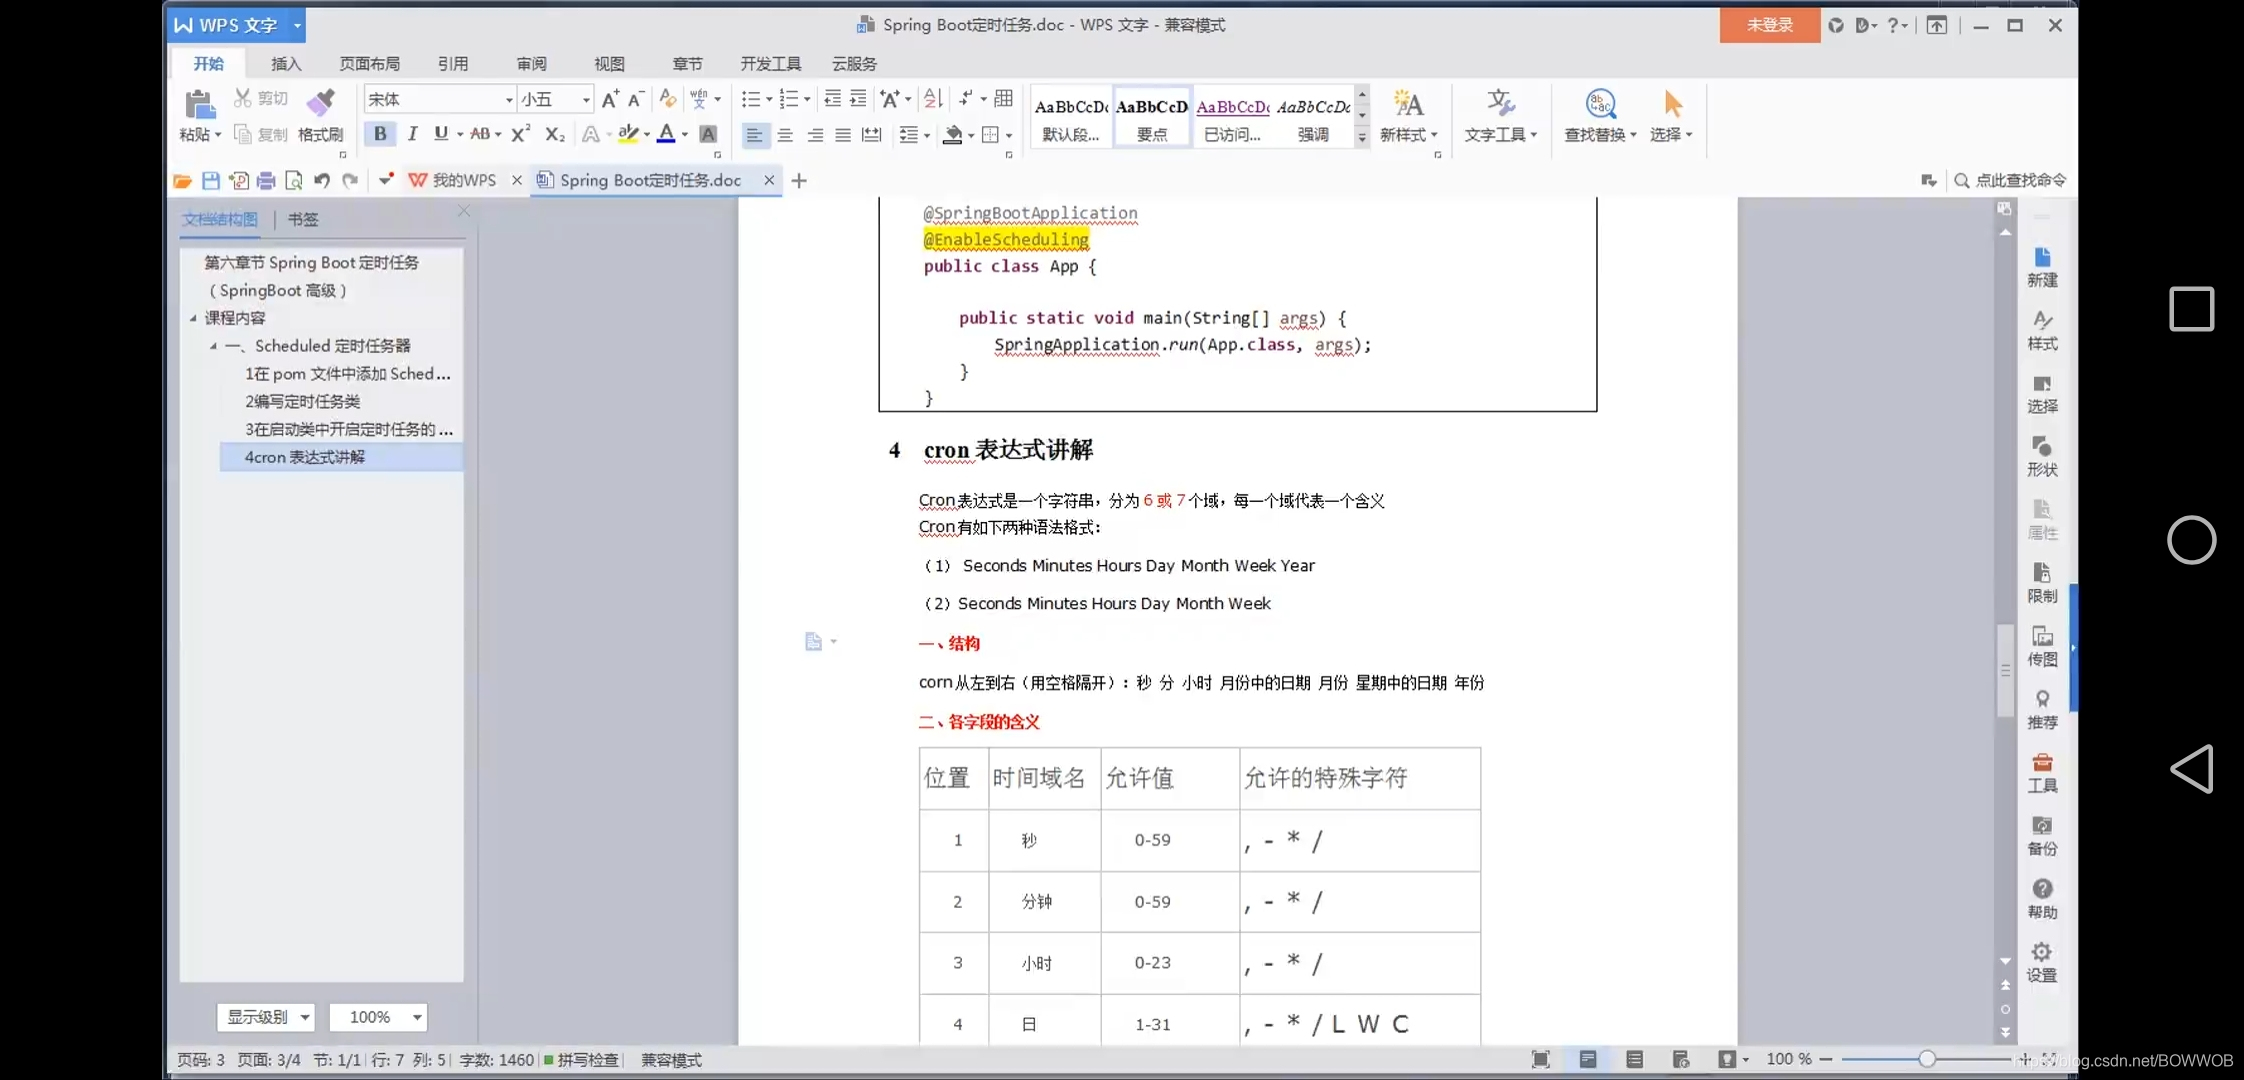2244x1080 pixels.
Task: Toggle bold formatting
Action: coord(379,134)
